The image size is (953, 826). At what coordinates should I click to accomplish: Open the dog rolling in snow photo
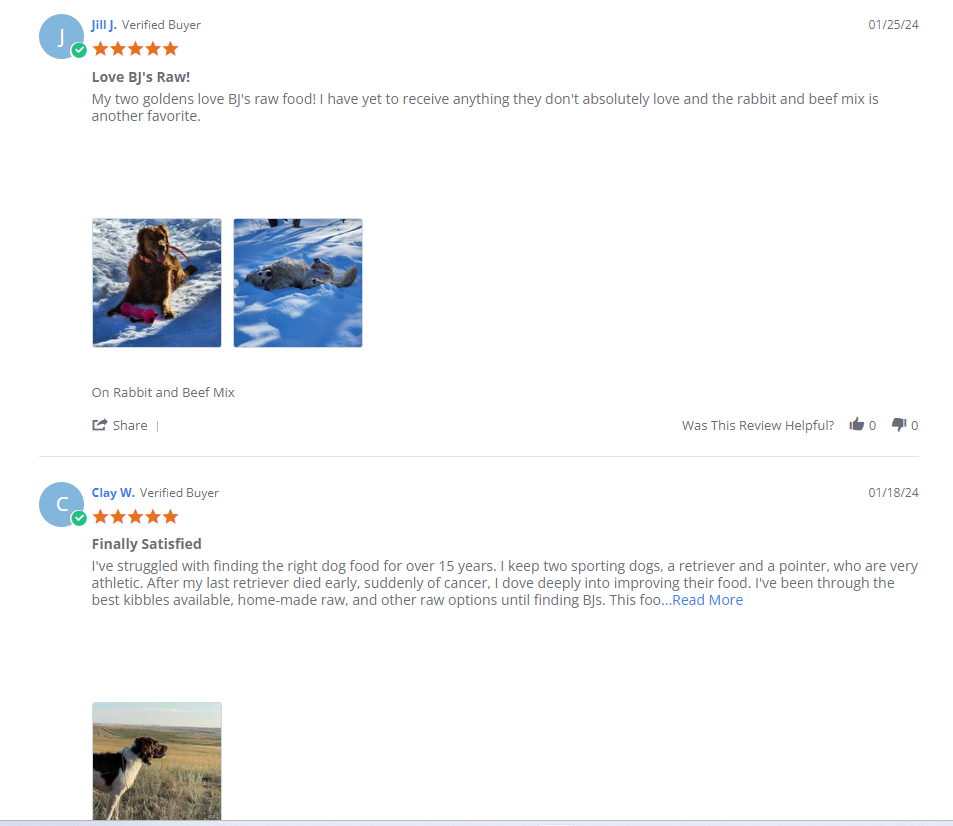(x=298, y=283)
